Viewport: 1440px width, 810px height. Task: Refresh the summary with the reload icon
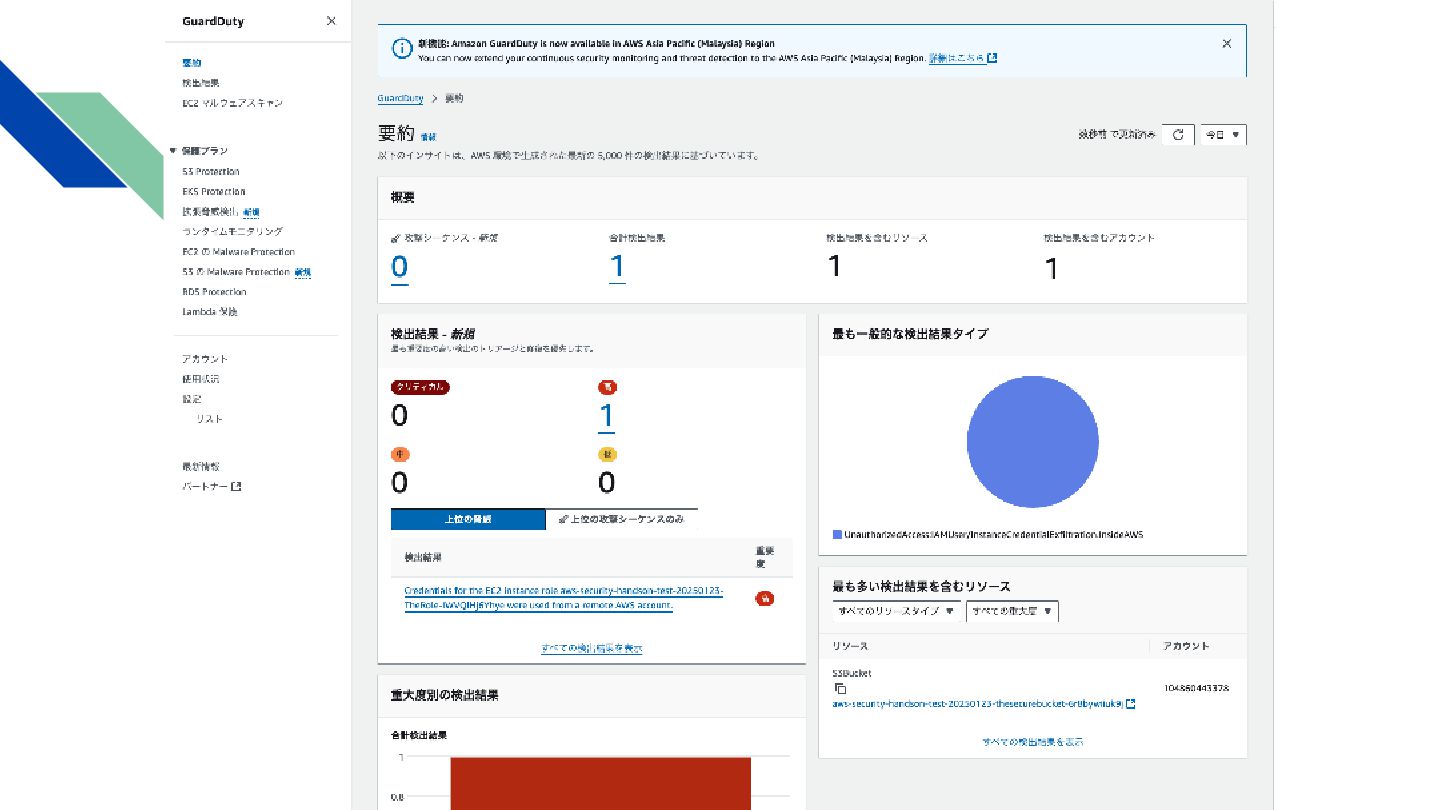(x=1178, y=134)
